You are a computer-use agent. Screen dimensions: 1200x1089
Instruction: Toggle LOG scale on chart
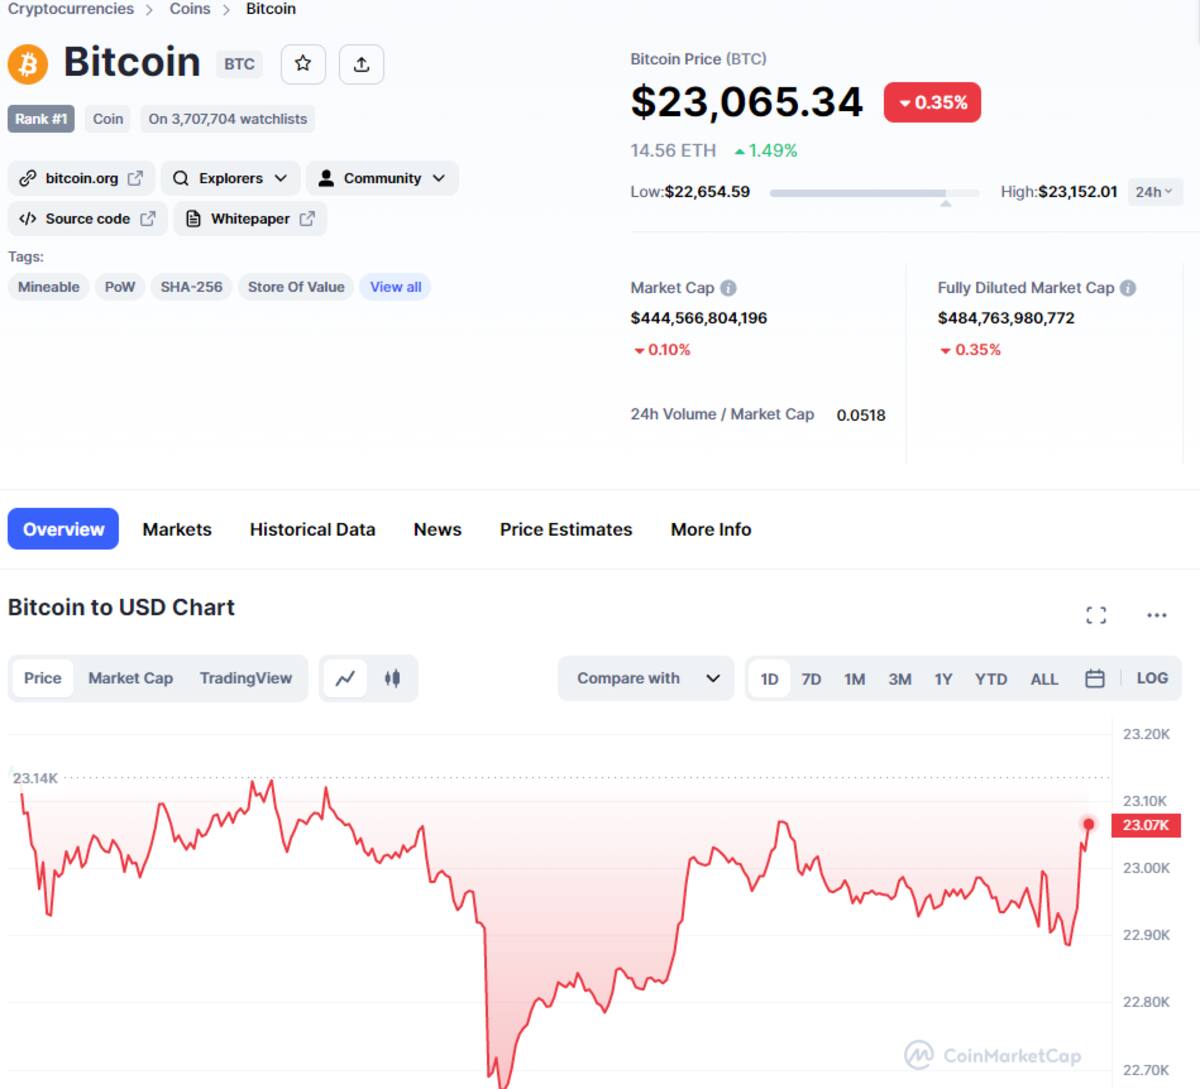coord(1152,678)
